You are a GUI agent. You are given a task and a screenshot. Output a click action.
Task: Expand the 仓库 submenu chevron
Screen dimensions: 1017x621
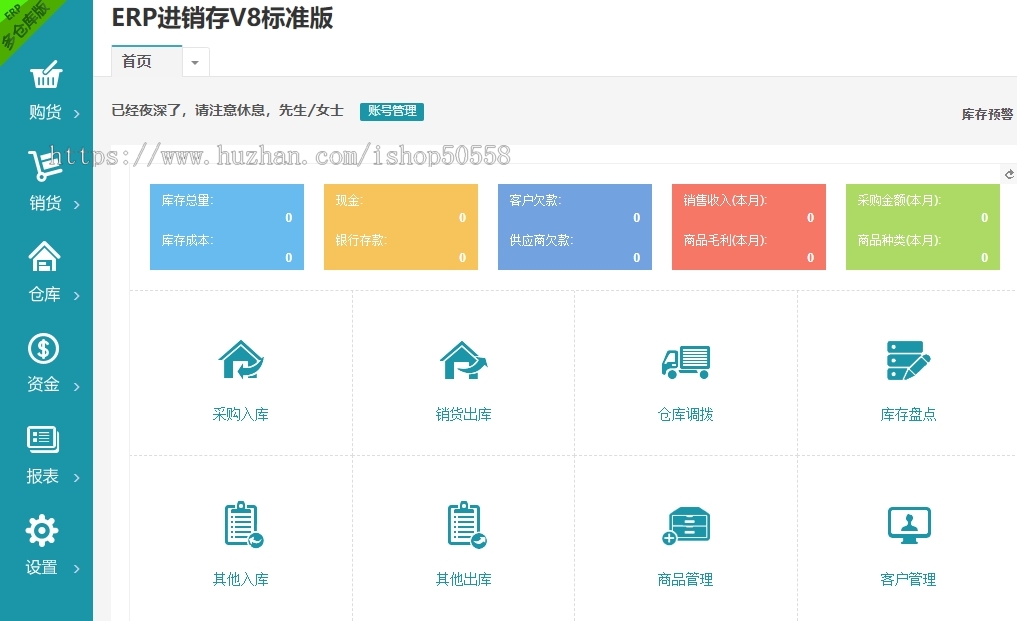click(x=77, y=295)
